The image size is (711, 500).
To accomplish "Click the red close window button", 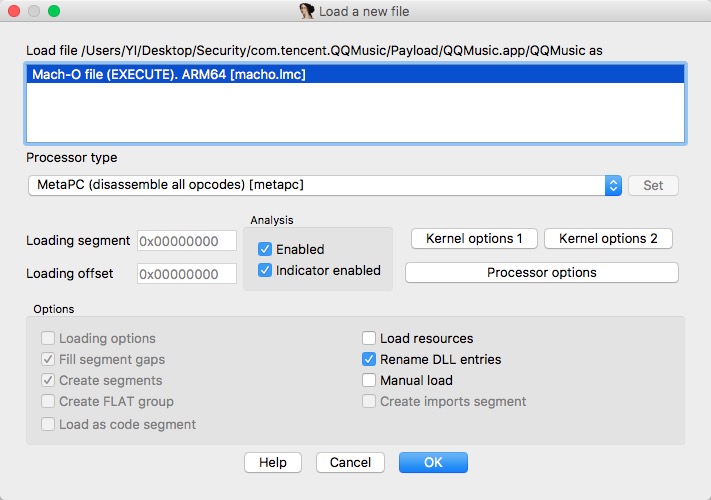I will [x=14, y=11].
